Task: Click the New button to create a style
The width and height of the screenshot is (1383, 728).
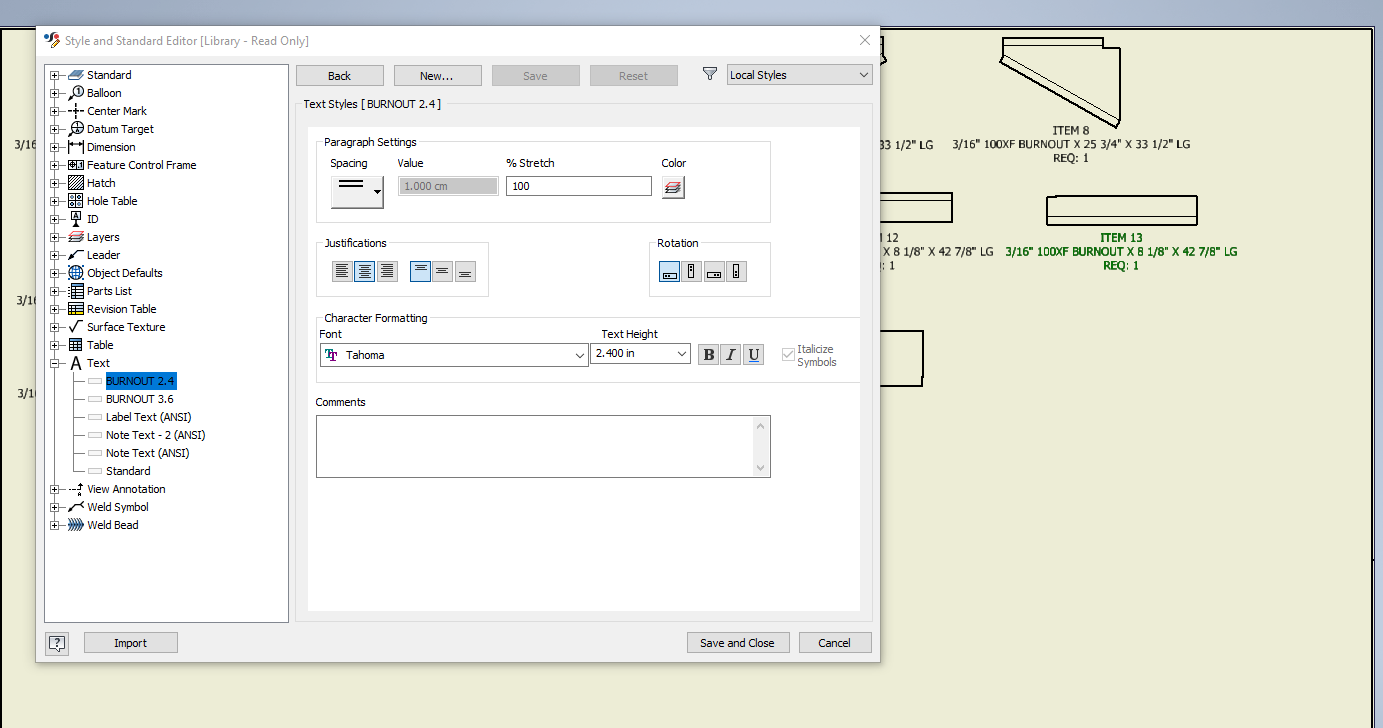Action: 437,74
